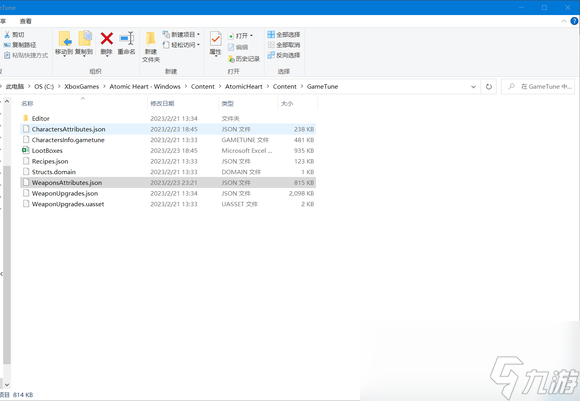This screenshot has width=580, height=401.
Task: Collapse the ribbon with the chevron
Action: tap(564, 21)
